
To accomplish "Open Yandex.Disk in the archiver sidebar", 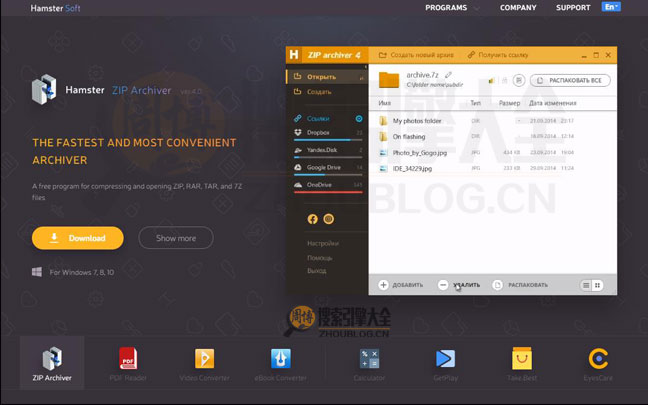I will tap(328, 150).
